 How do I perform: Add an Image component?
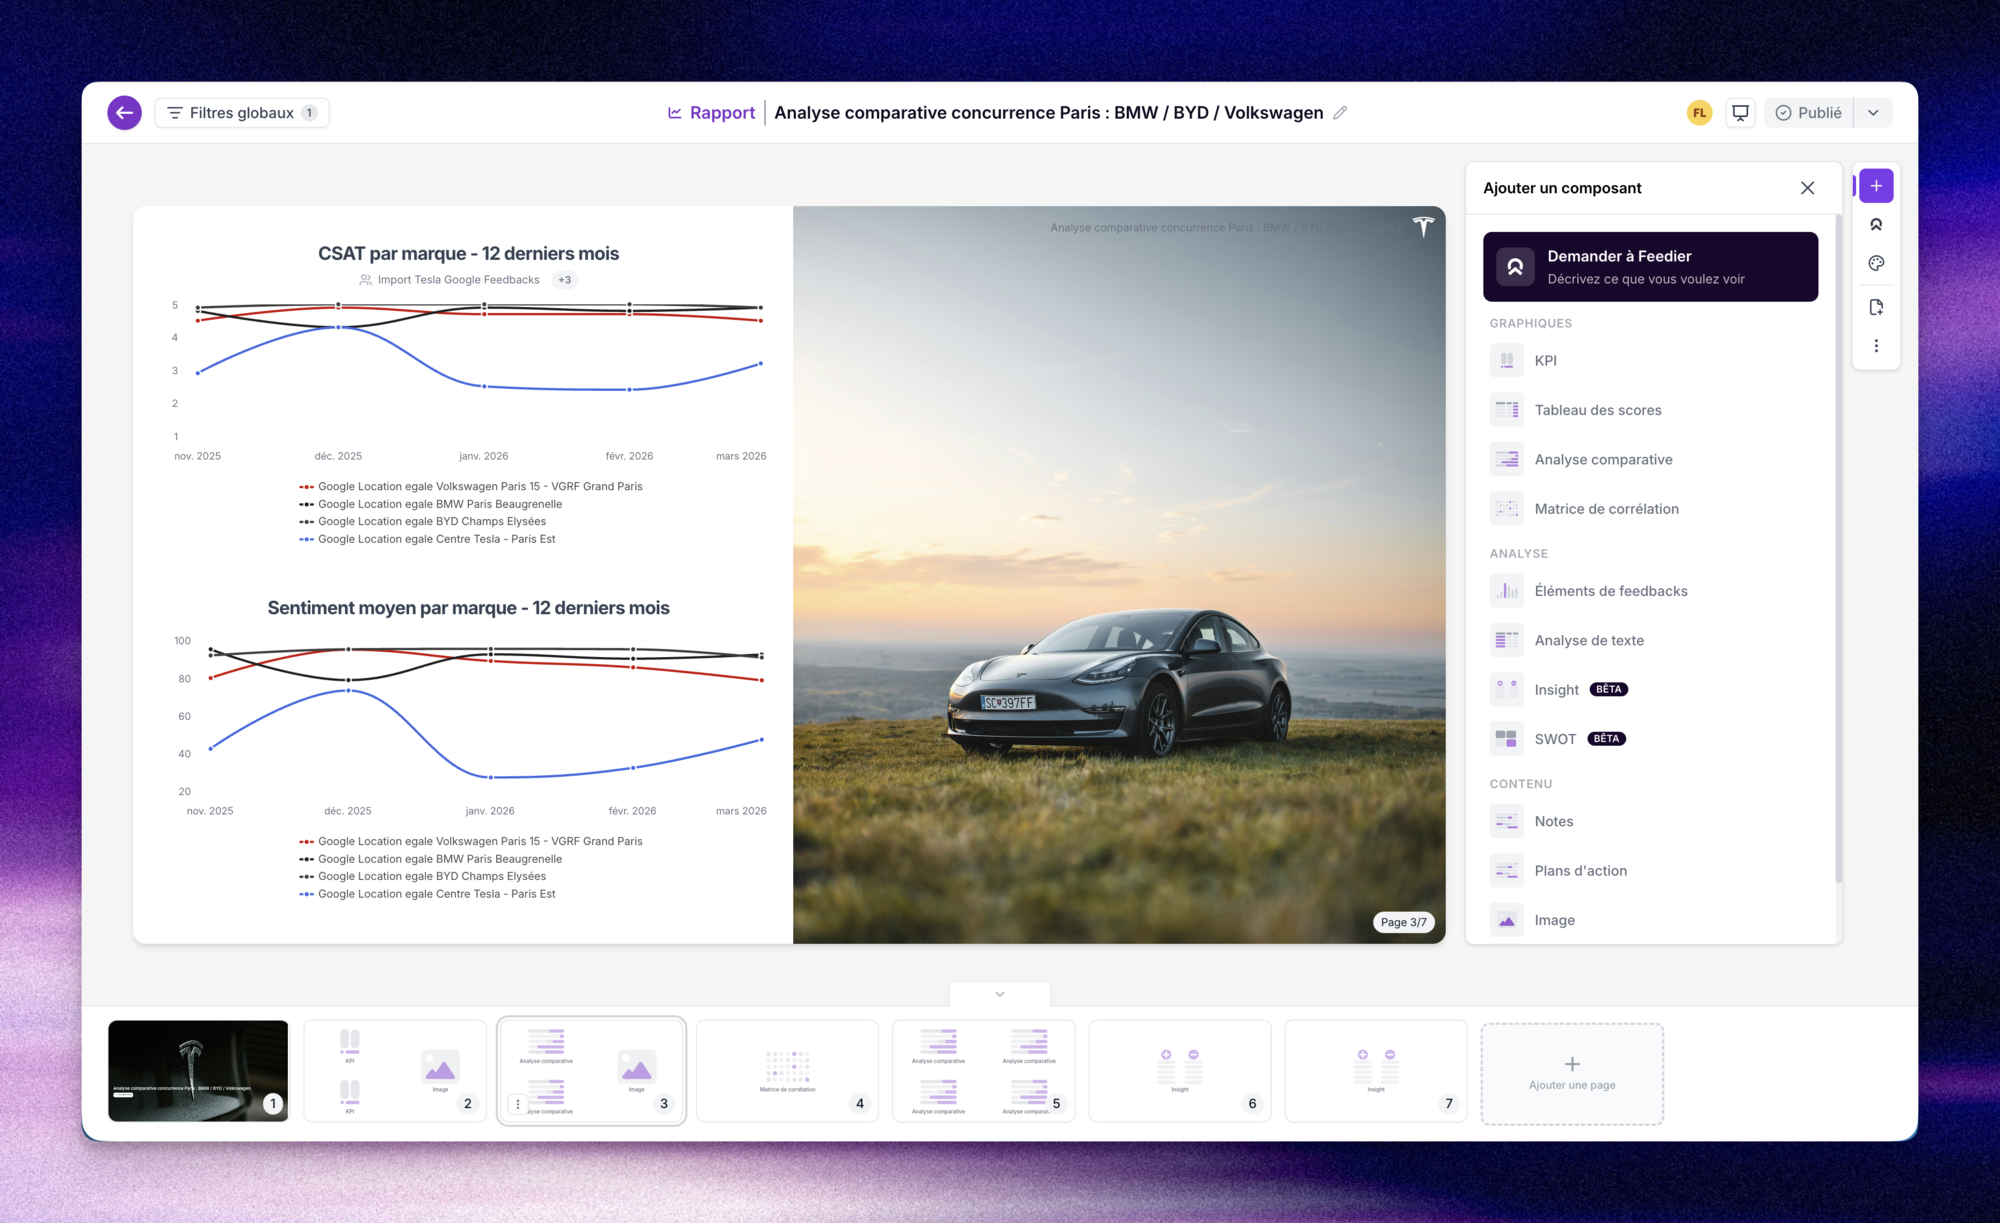1650,920
